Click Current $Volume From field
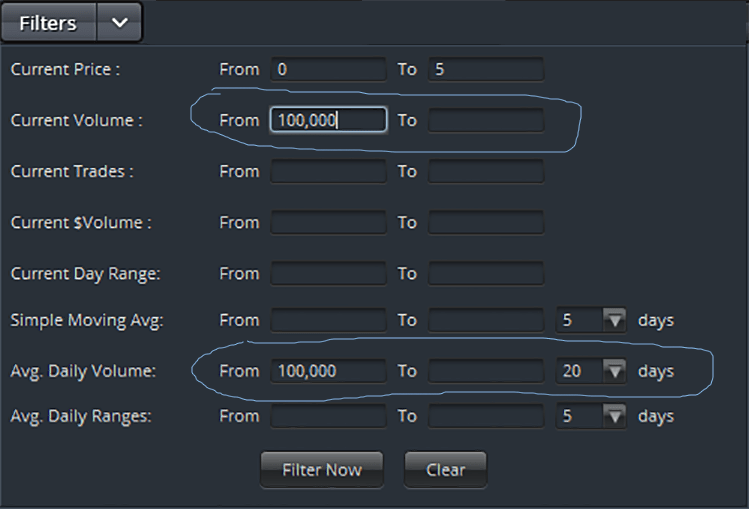Screen dimensions: 749x509 tap(327, 222)
